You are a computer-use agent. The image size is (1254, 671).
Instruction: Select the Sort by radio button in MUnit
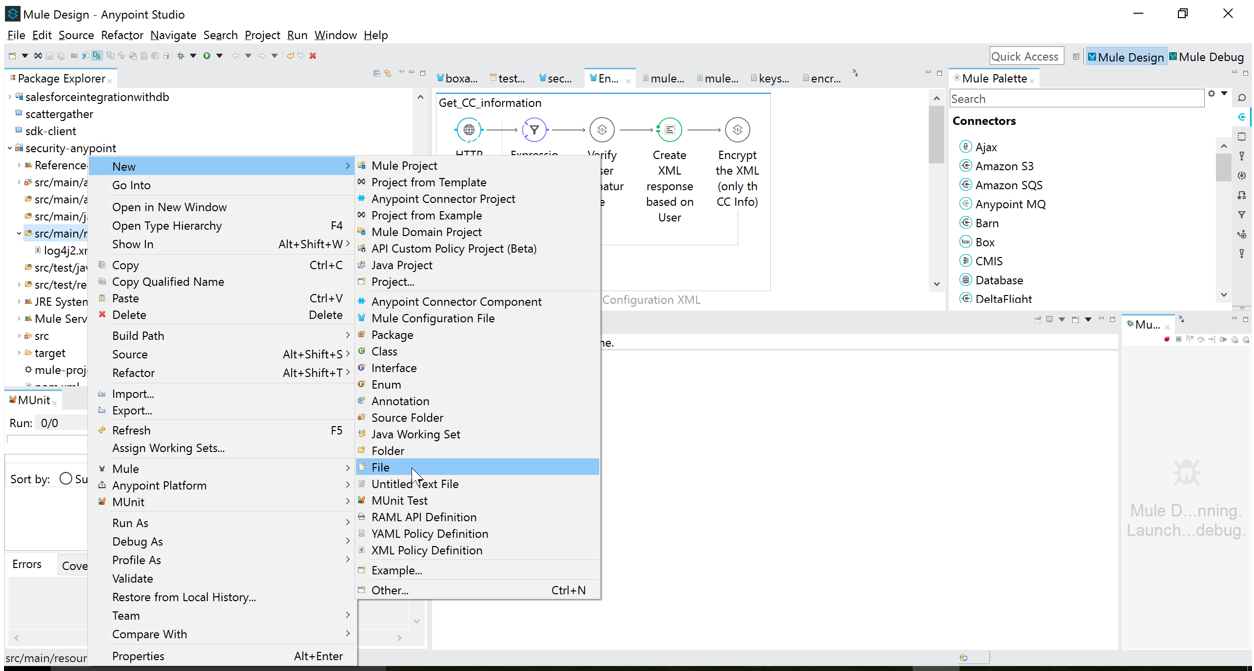point(66,479)
